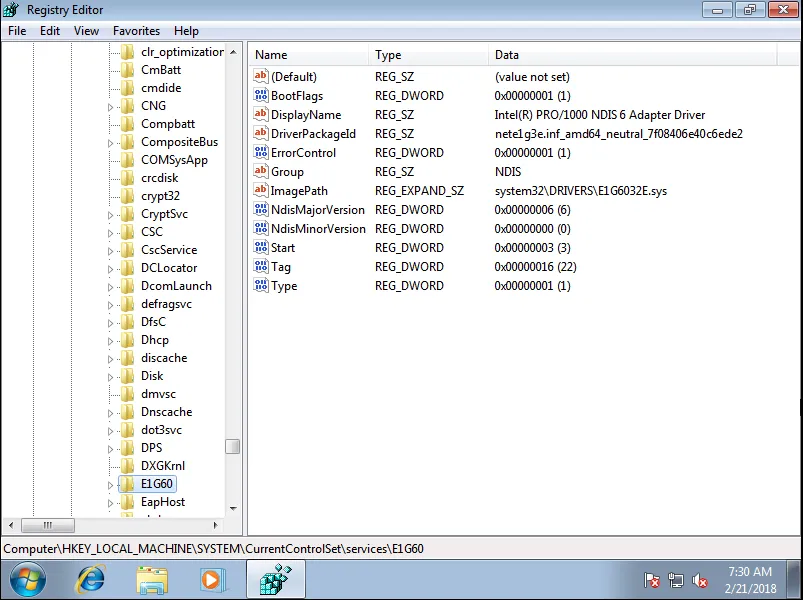
Task: Click the DriverPackageId string icon
Action: (261, 133)
